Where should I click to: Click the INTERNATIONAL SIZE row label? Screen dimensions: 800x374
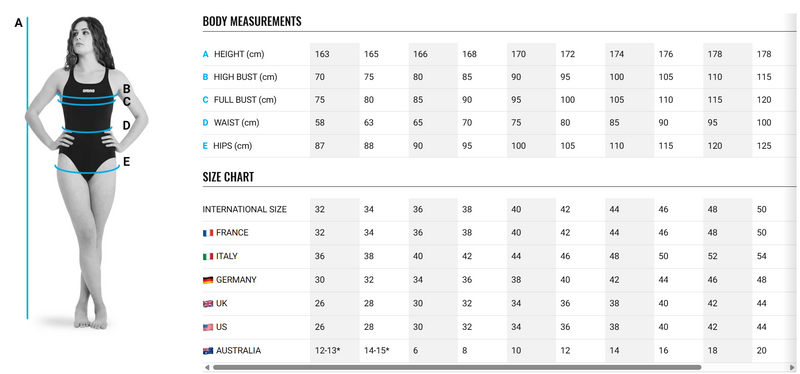click(x=244, y=209)
